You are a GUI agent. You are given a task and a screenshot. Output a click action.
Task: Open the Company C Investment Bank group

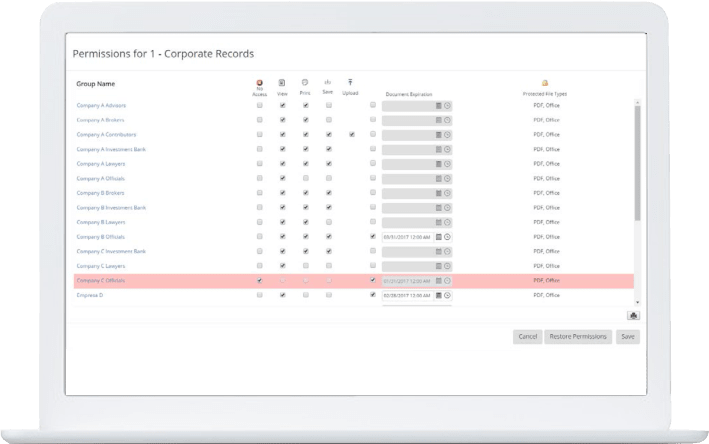(x=111, y=251)
